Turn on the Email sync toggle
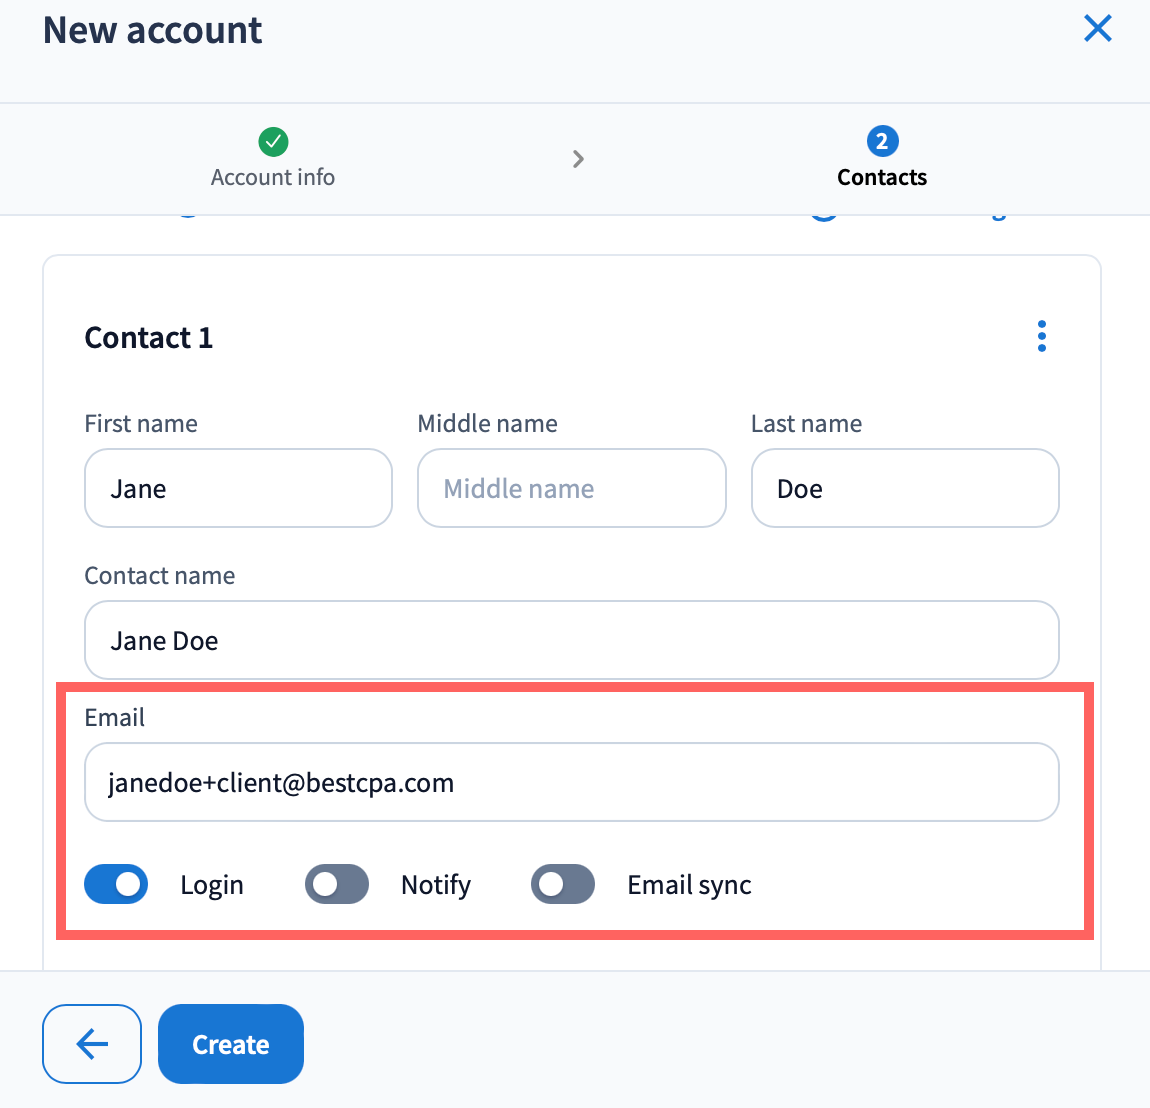 (x=563, y=885)
